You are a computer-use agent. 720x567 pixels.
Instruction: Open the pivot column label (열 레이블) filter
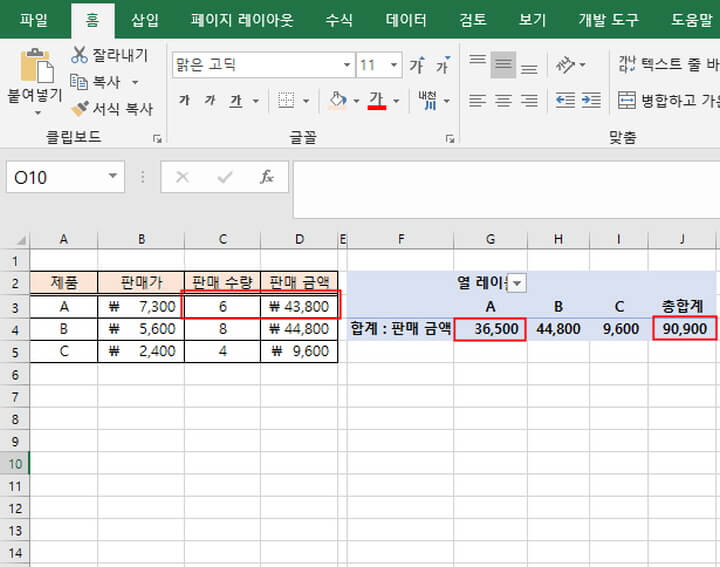517,283
